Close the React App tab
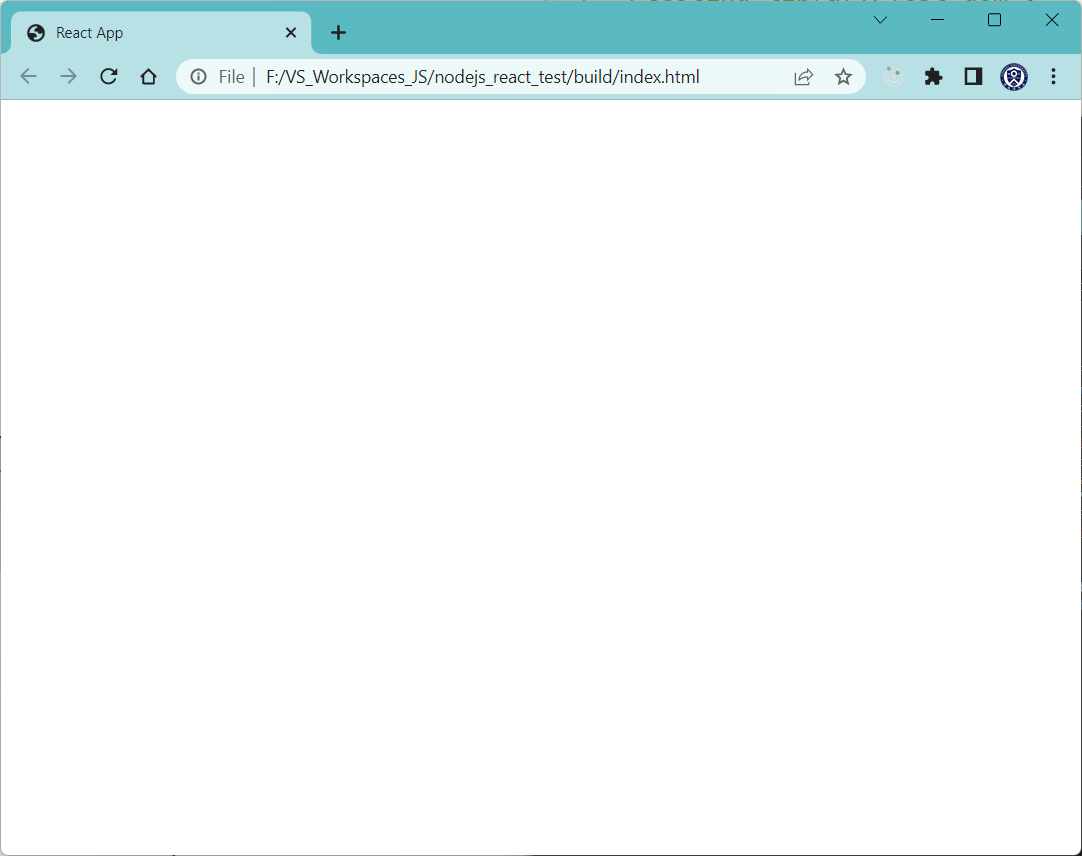Screen dimensions: 1082x856 pyautogui.click(x=291, y=32)
